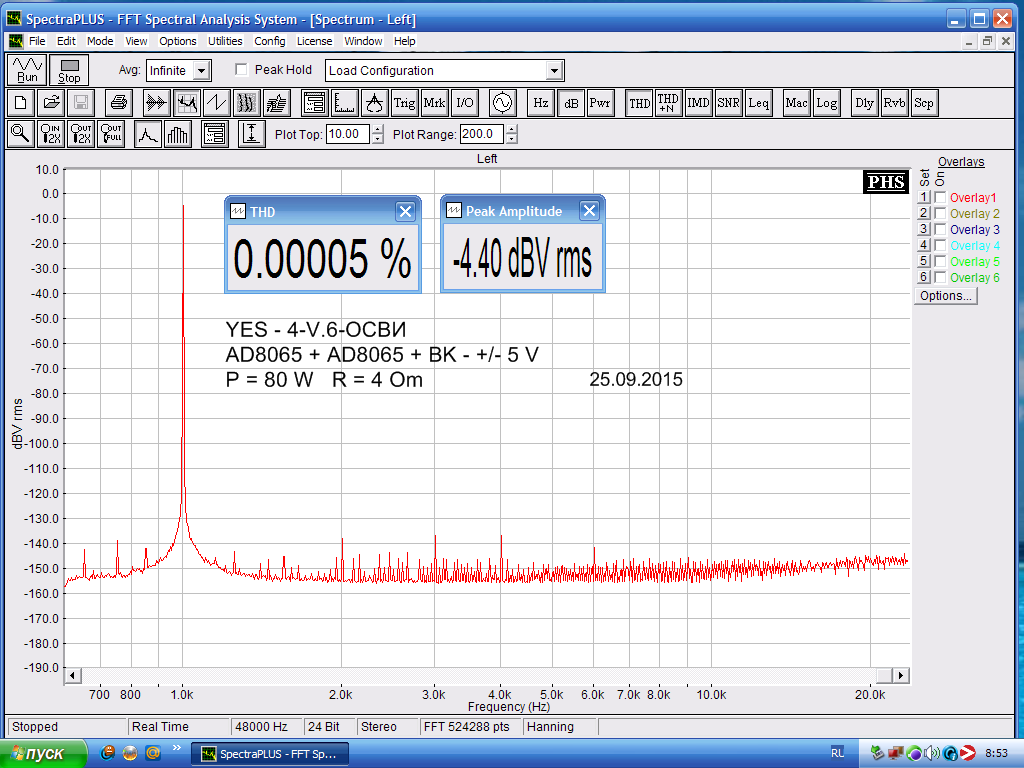Click the magnifier zoom icon

(x=20, y=134)
